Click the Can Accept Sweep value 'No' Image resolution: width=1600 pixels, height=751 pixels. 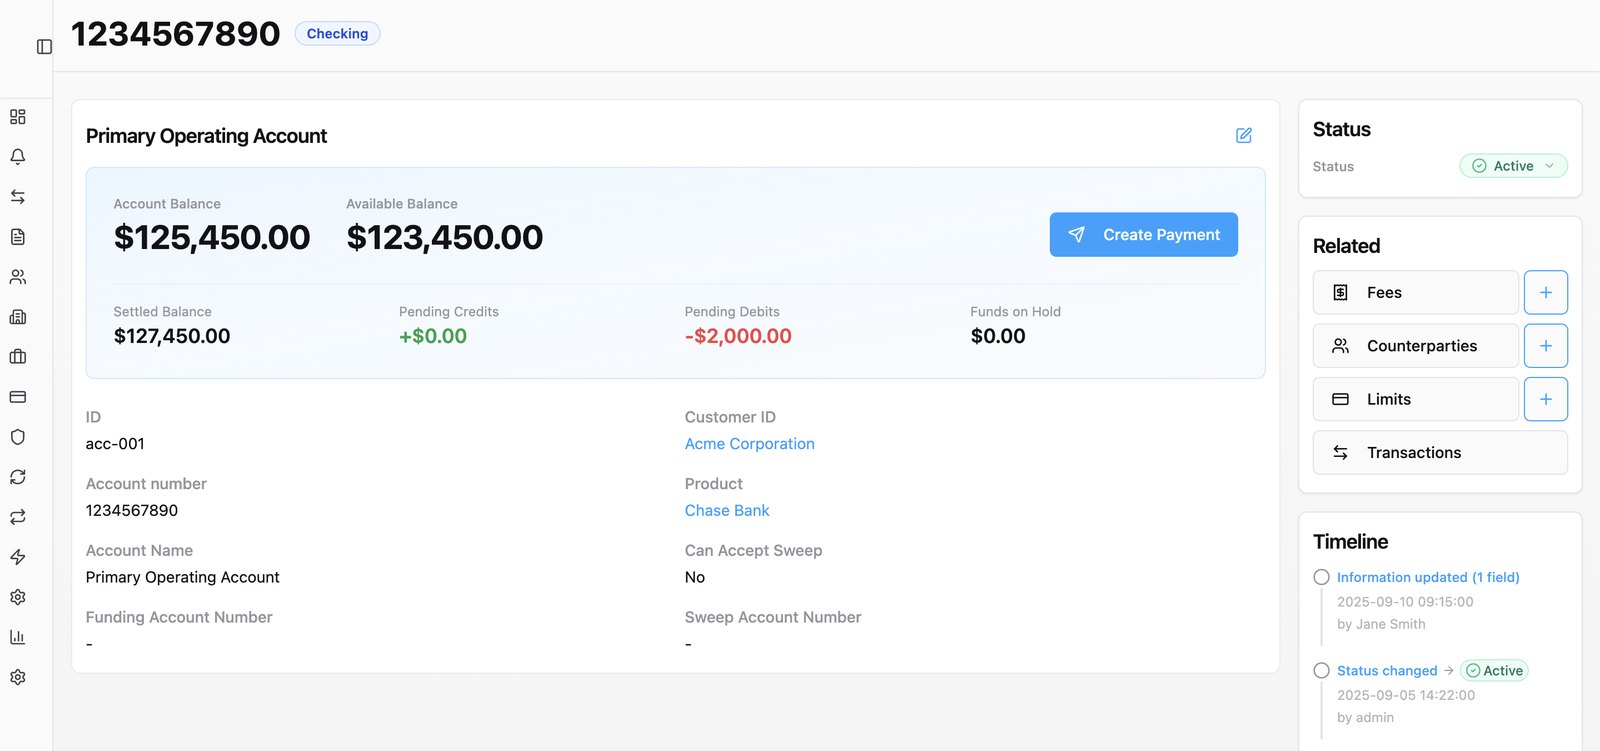[695, 577]
